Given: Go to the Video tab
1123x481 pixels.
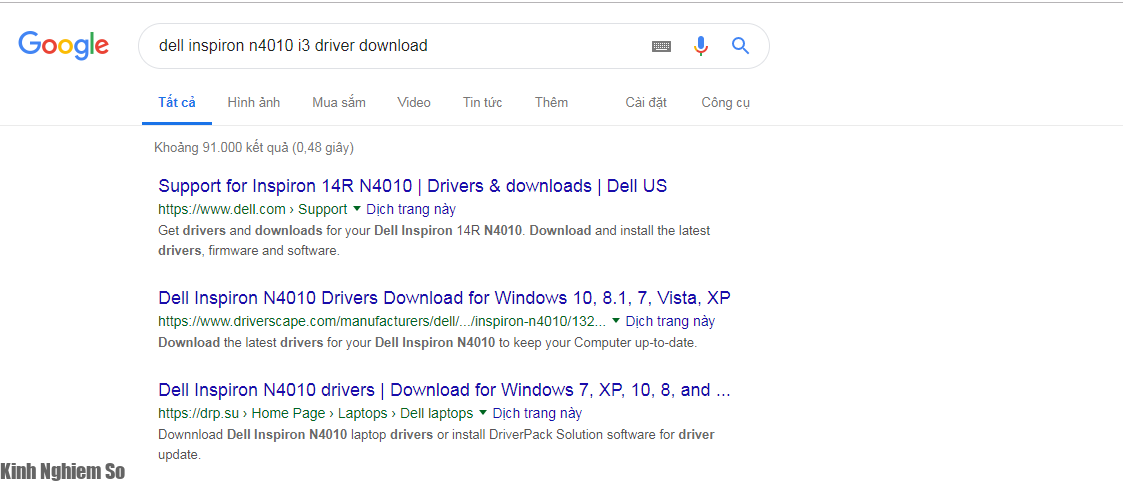Looking at the screenshot, I should pyautogui.click(x=414, y=102).
